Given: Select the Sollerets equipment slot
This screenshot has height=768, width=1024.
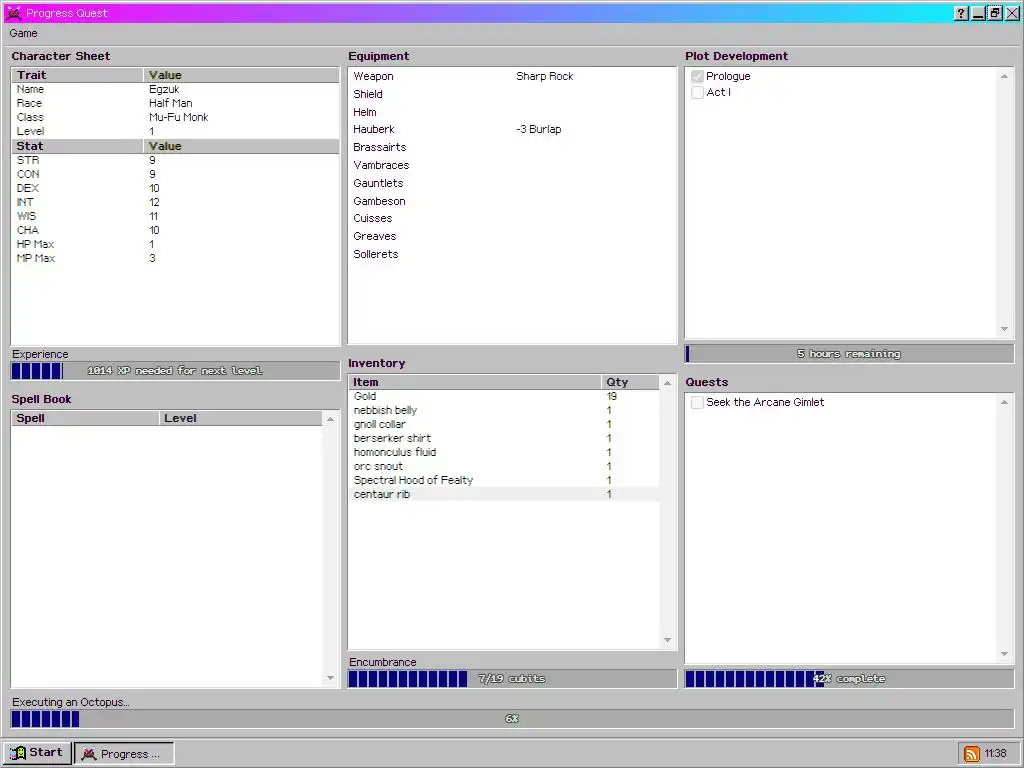Looking at the screenshot, I should pos(512,254).
